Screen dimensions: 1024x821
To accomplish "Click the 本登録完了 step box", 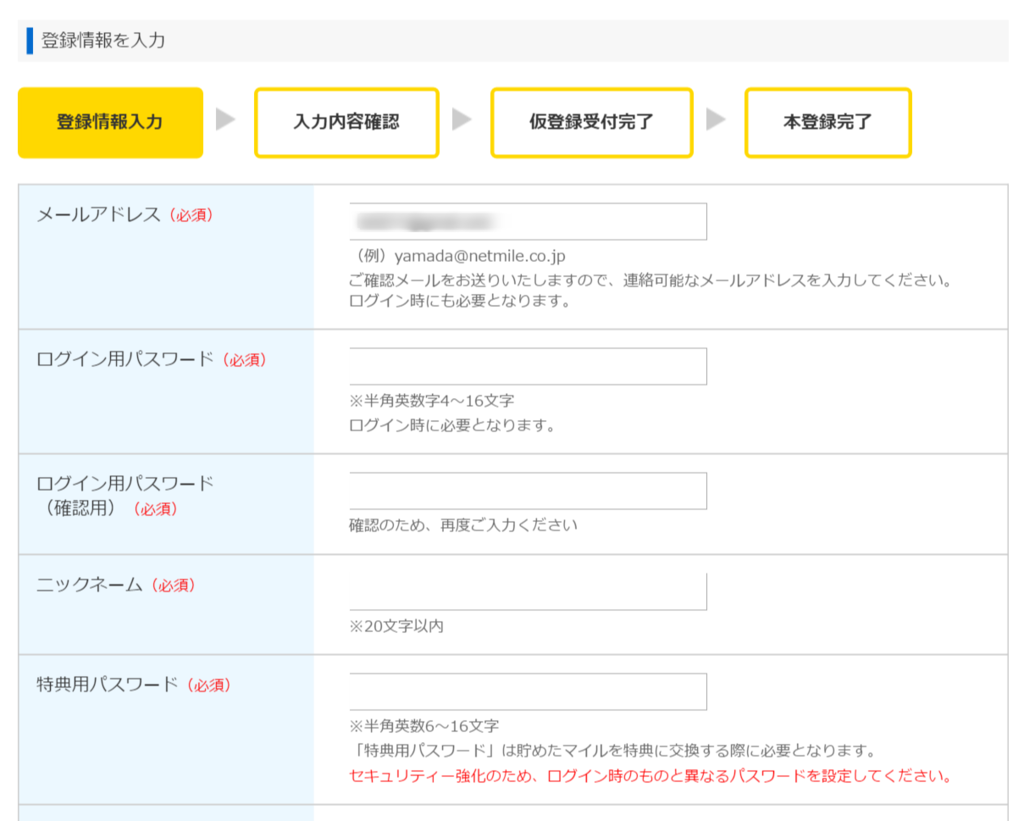I will tap(827, 122).
